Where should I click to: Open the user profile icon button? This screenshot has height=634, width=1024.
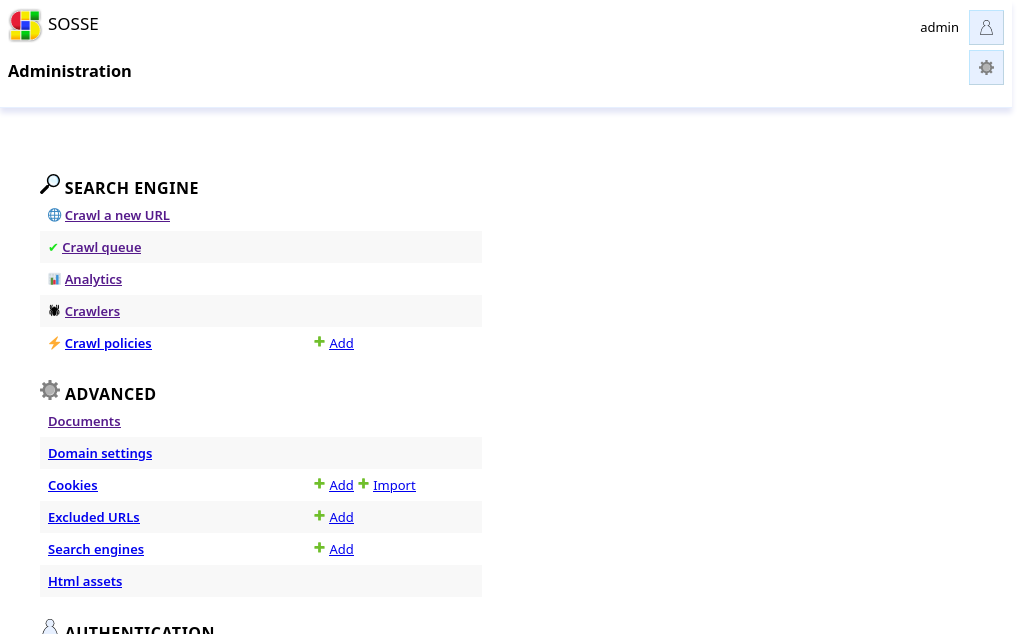986,27
